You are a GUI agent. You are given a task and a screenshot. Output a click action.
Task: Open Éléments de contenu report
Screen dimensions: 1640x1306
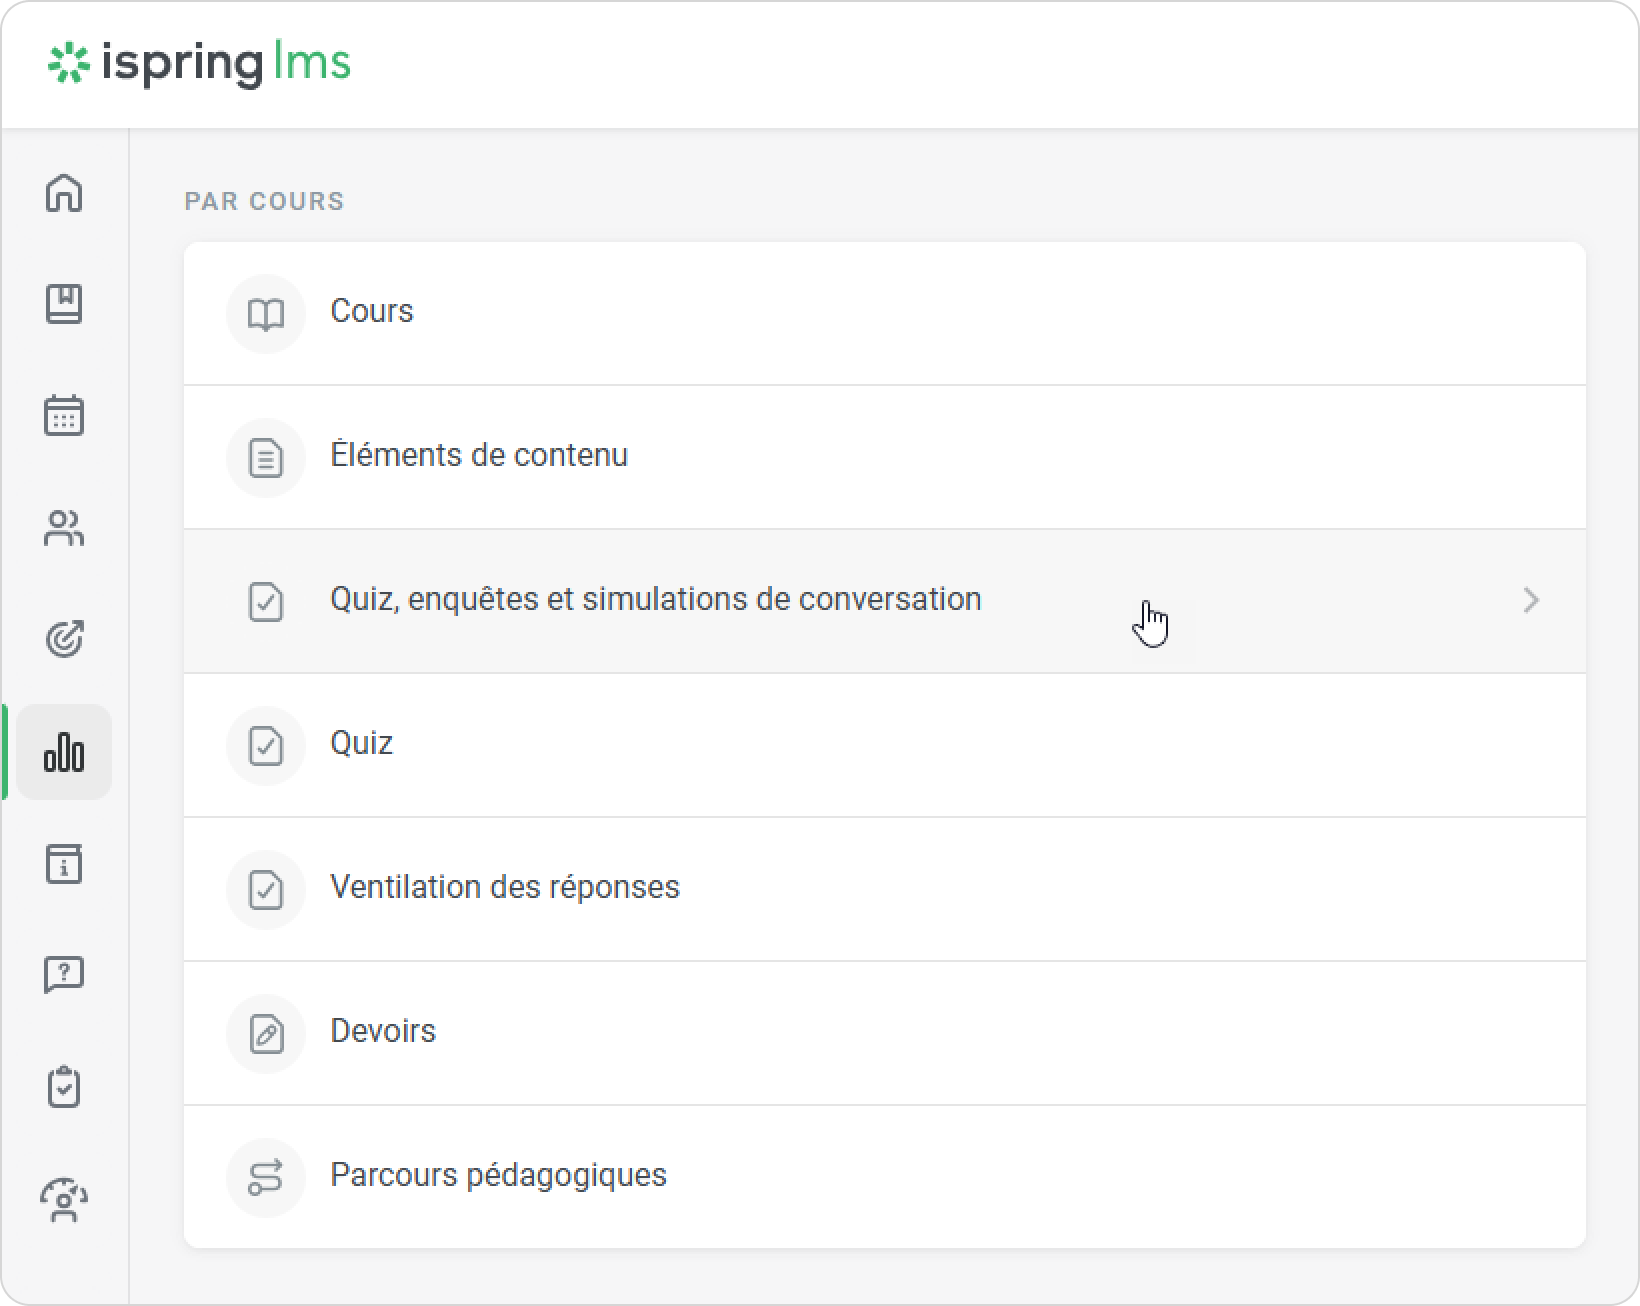pyautogui.click(x=478, y=456)
